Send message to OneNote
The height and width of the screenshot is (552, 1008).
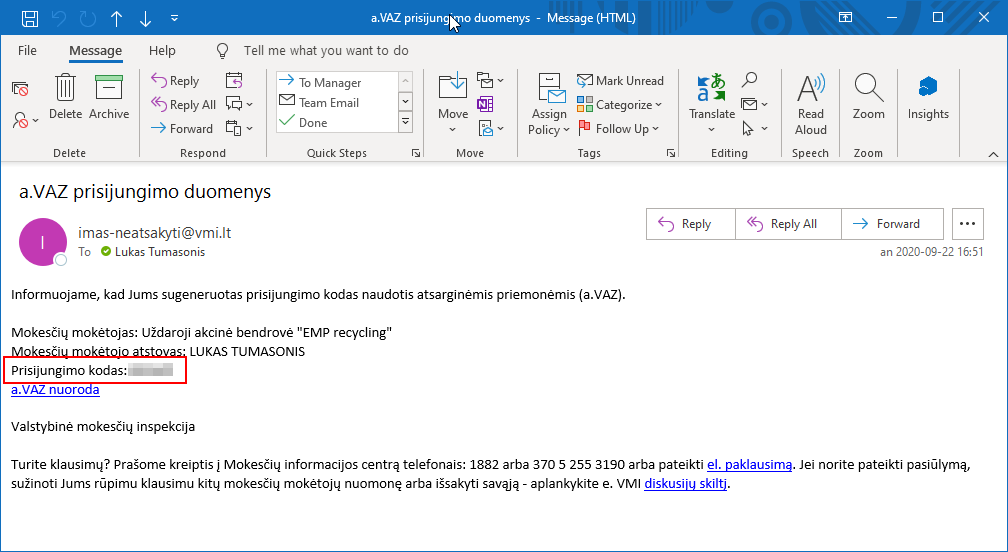pos(485,104)
